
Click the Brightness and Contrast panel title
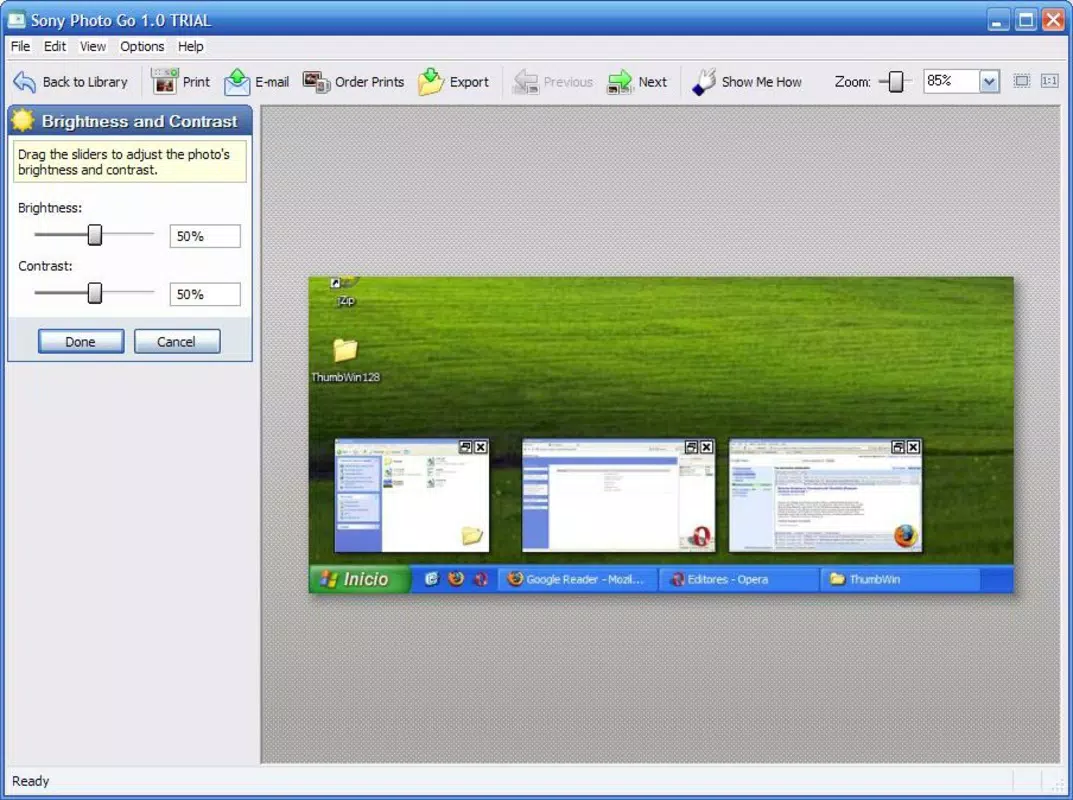point(140,121)
